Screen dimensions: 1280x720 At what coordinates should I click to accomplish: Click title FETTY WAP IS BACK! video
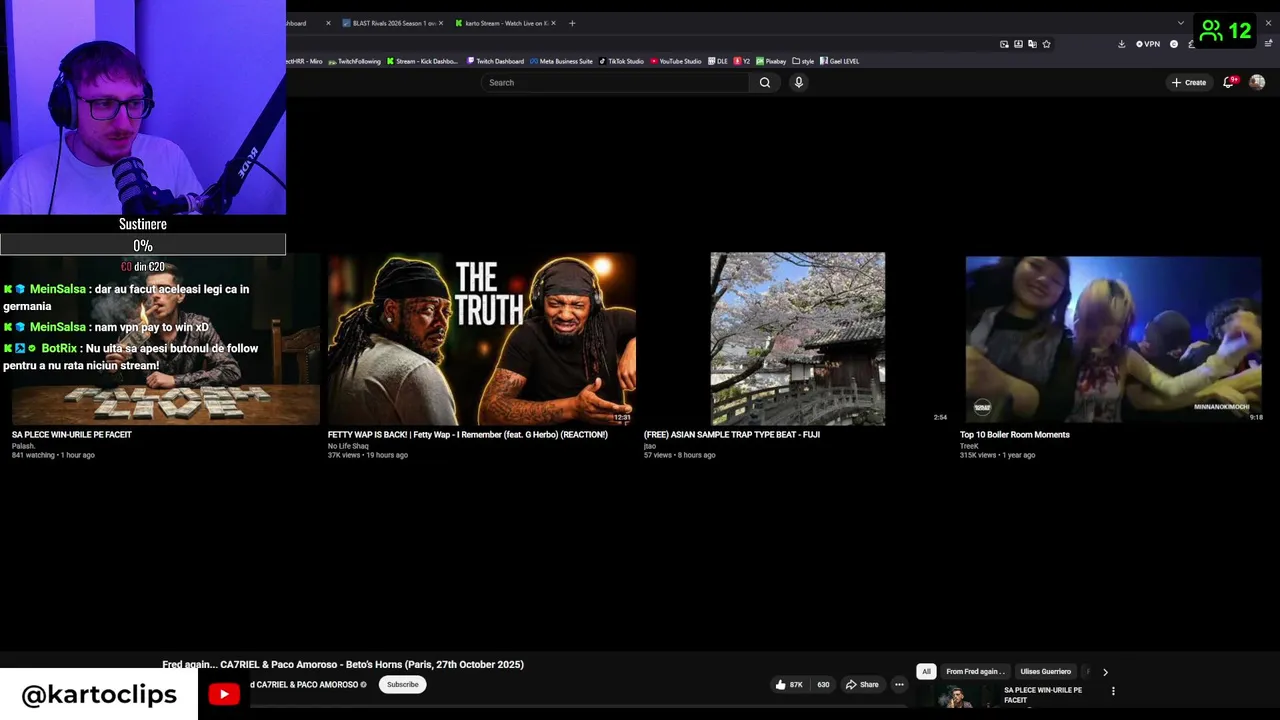click(467, 435)
